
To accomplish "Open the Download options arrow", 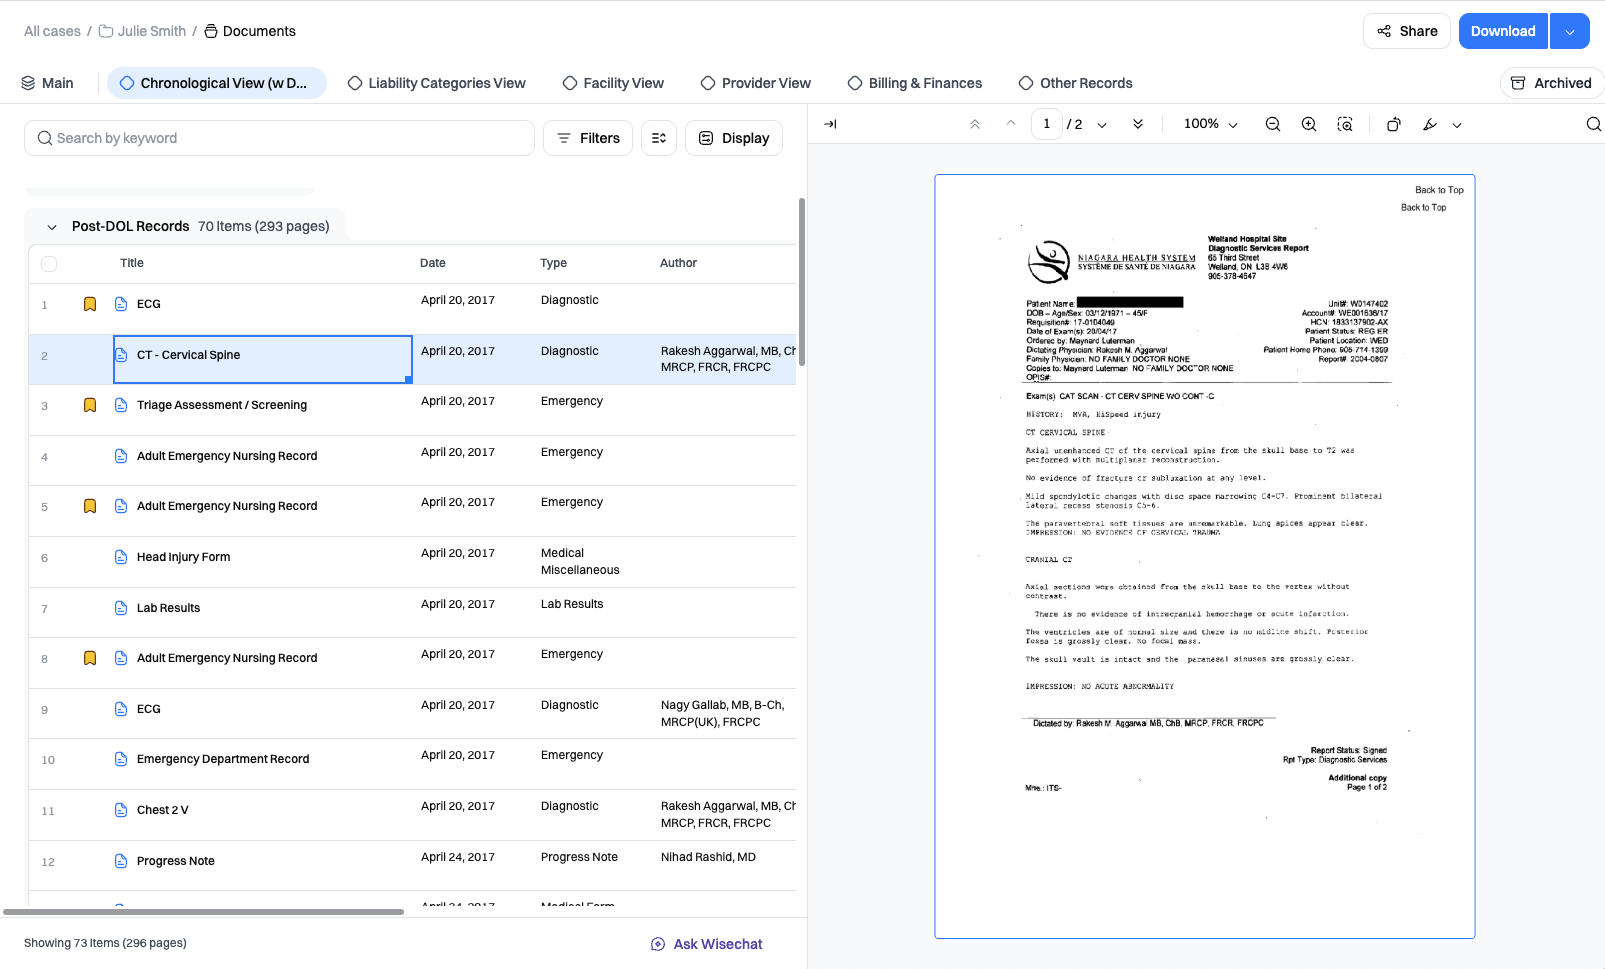I will 1570,31.
